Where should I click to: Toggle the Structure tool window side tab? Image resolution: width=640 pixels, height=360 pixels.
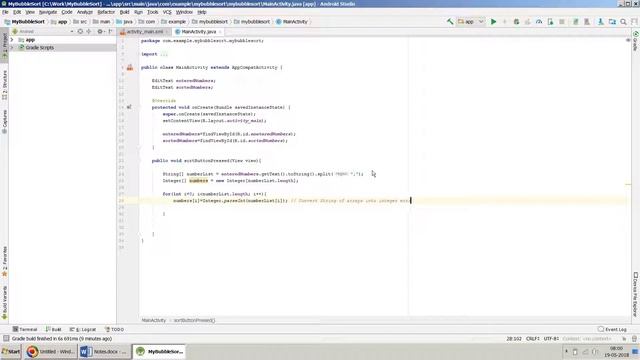pyautogui.click(x=4, y=84)
